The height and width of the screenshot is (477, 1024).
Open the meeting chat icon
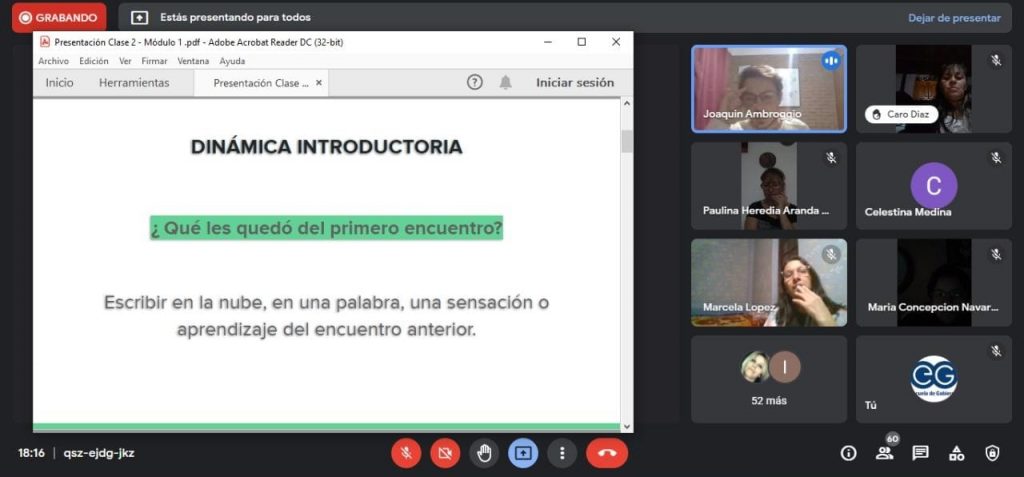(920, 453)
